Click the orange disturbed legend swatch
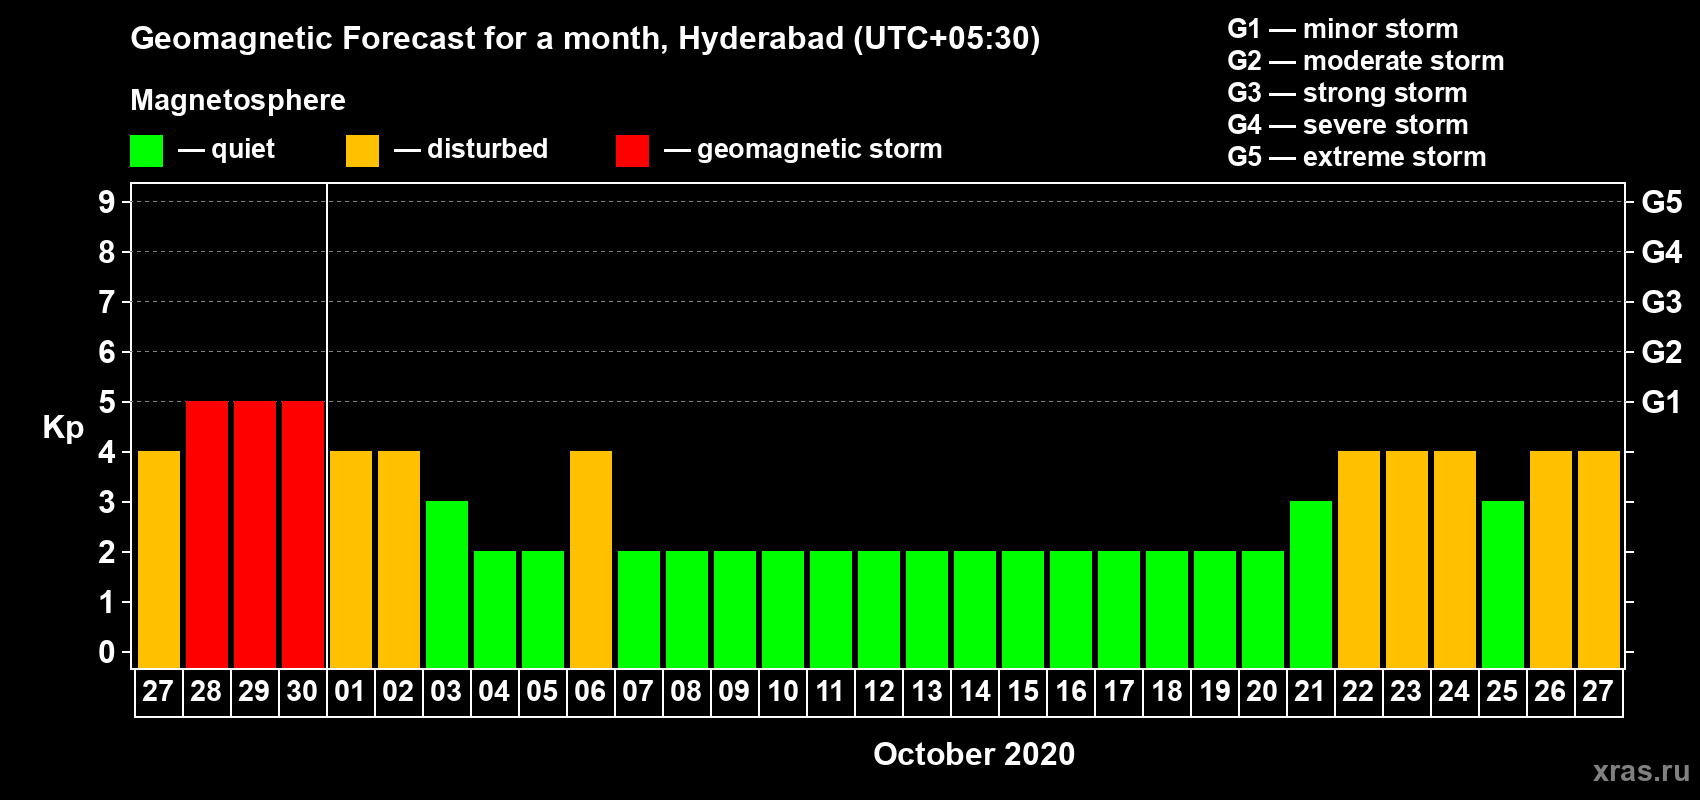 tap(362, 151)
